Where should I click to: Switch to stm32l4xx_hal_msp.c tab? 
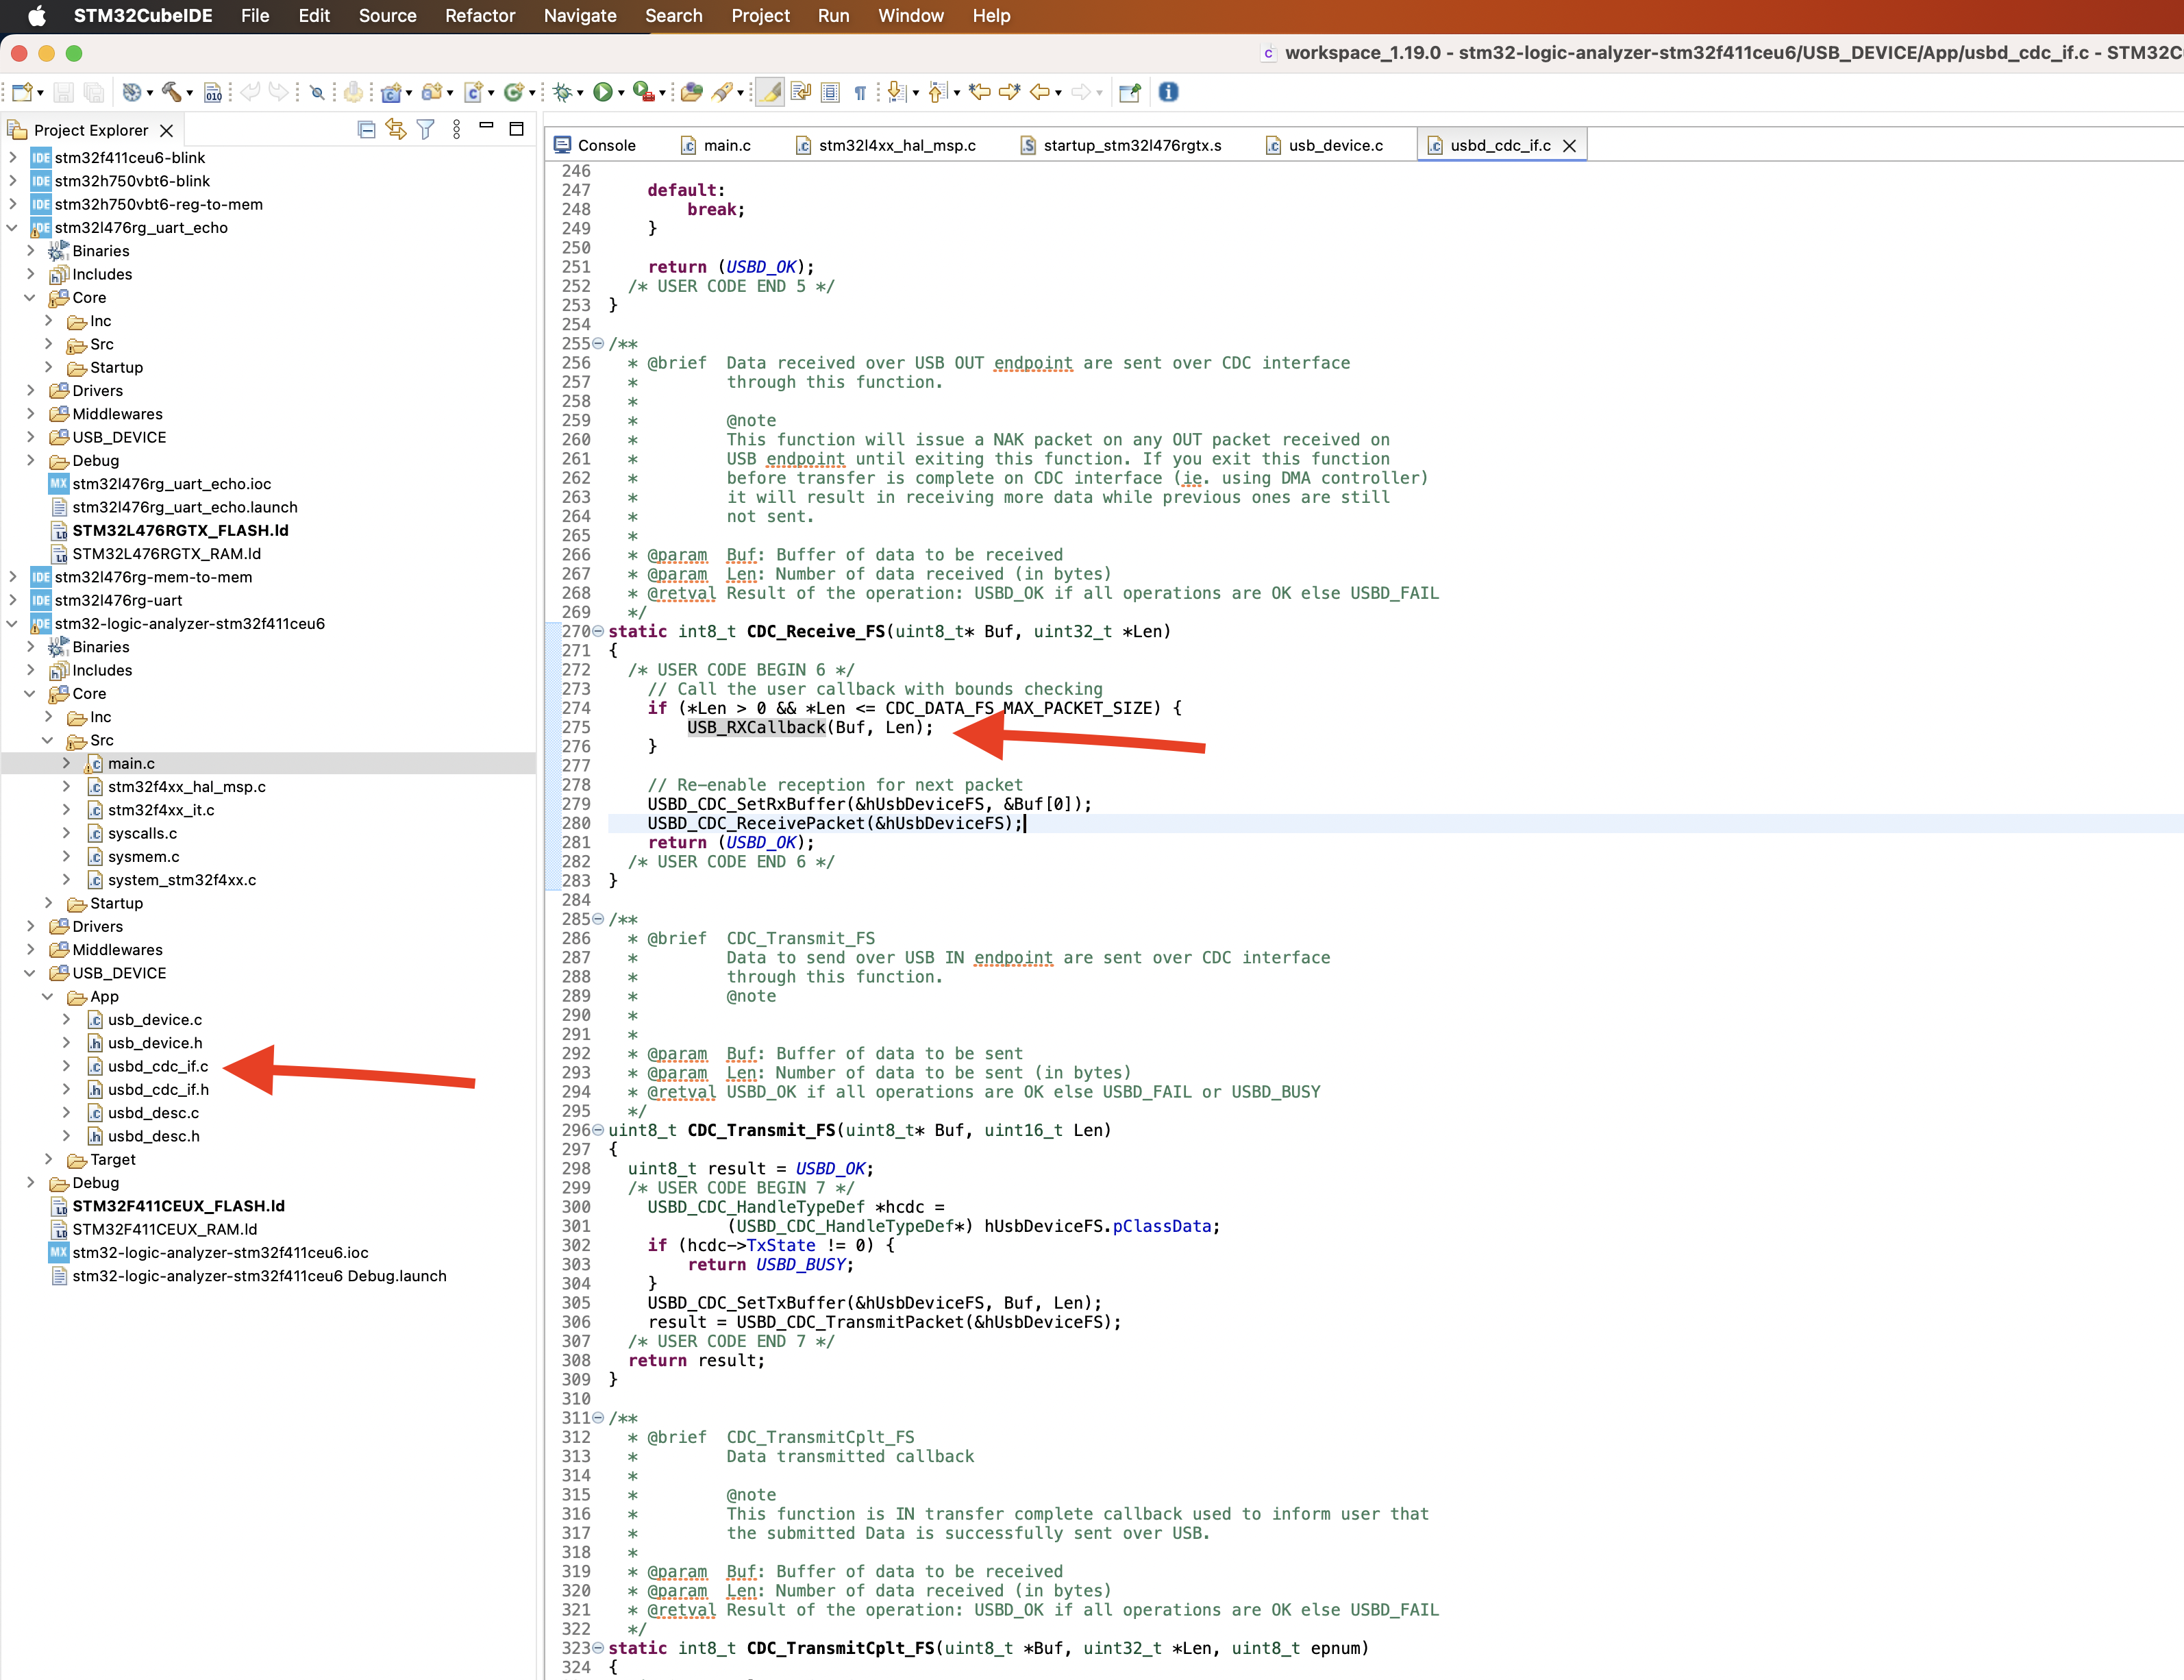[886, 145]
